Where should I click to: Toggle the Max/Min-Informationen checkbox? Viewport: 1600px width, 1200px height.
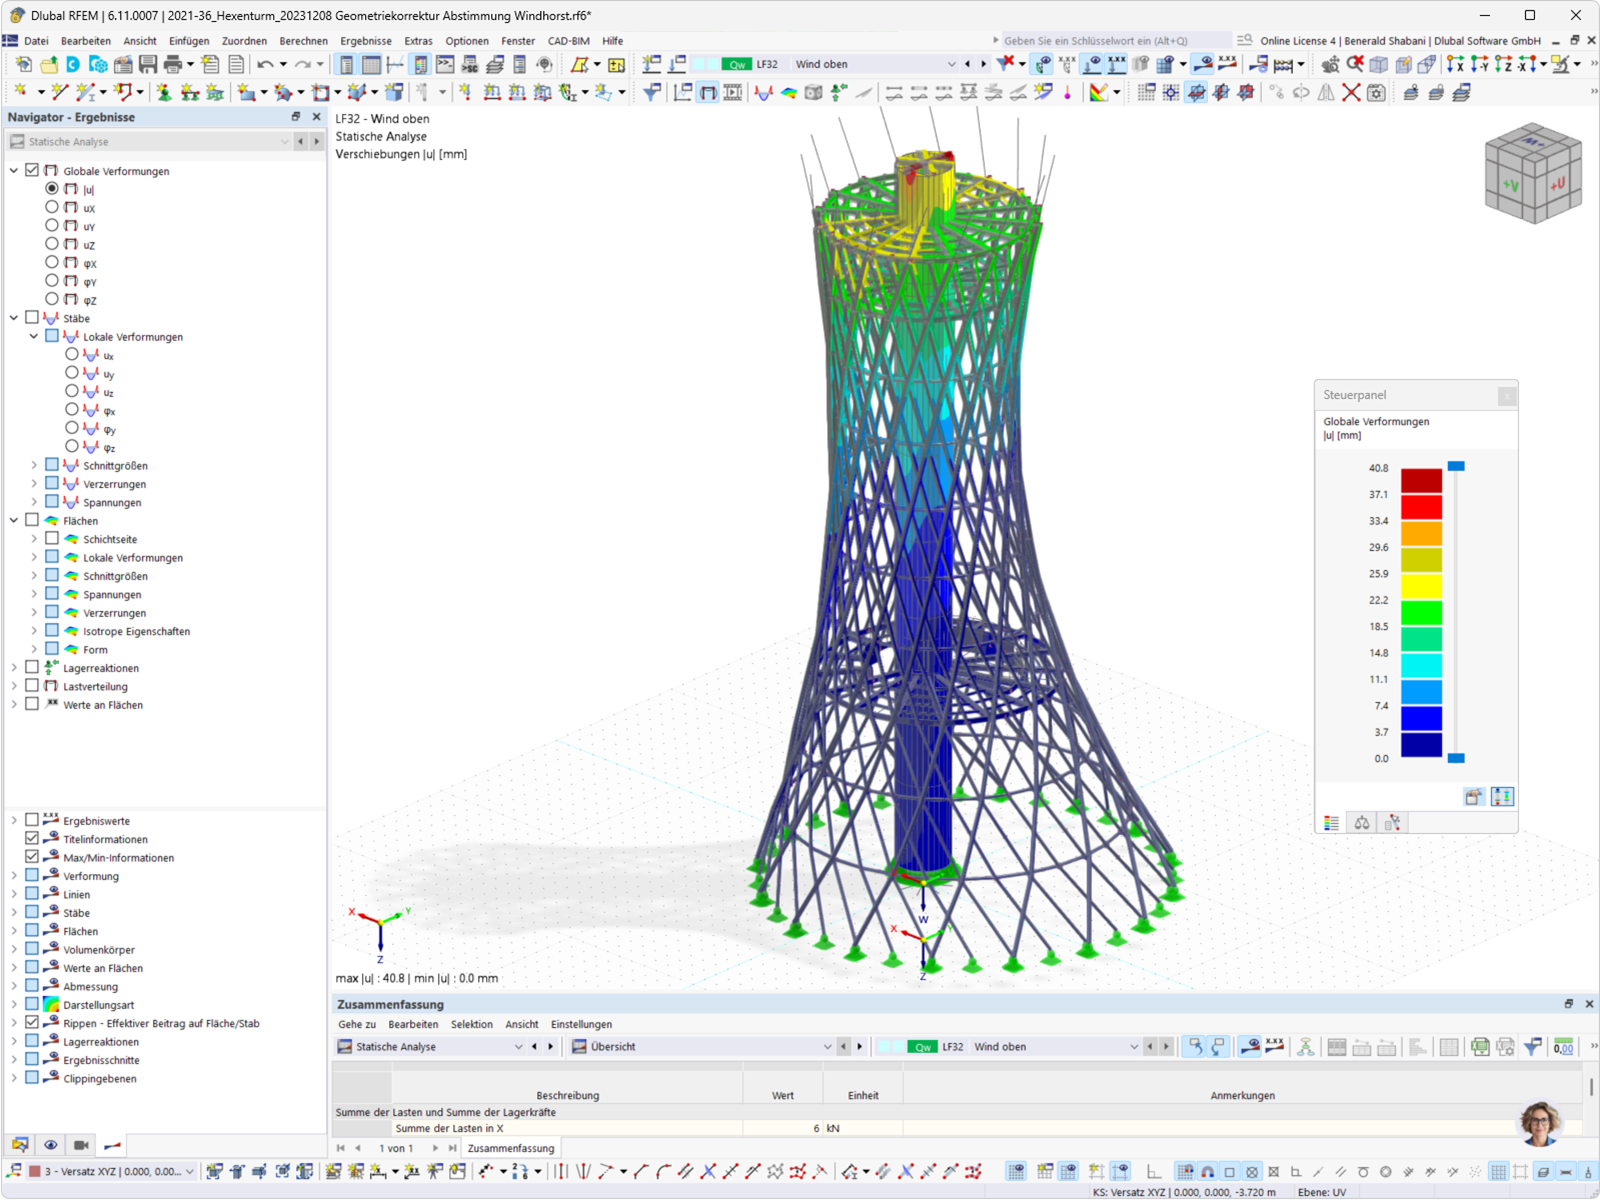pos(32,857)
